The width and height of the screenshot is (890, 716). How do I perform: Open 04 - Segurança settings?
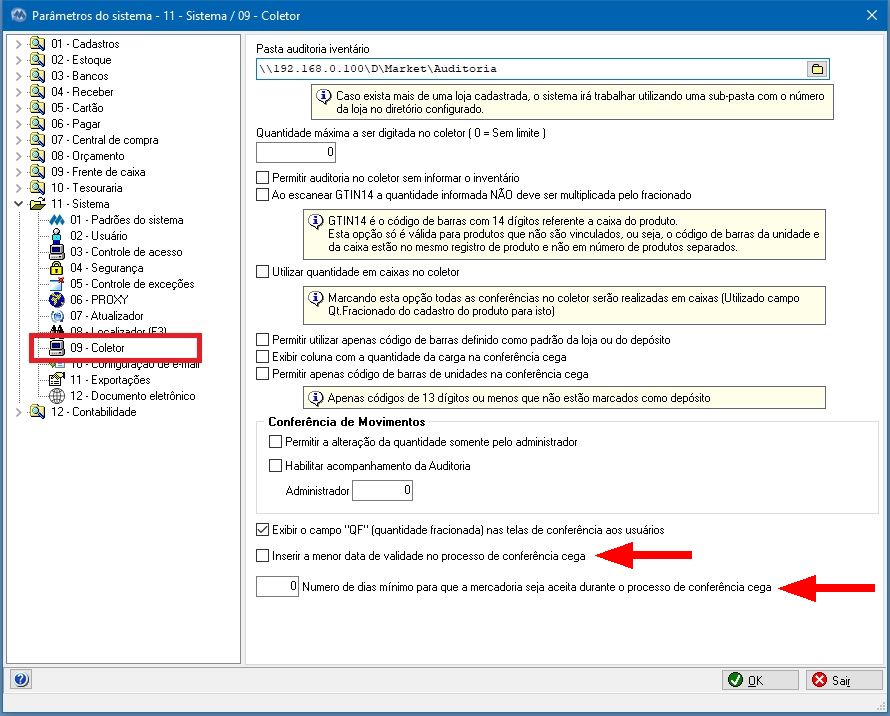[x=107, y=267]
